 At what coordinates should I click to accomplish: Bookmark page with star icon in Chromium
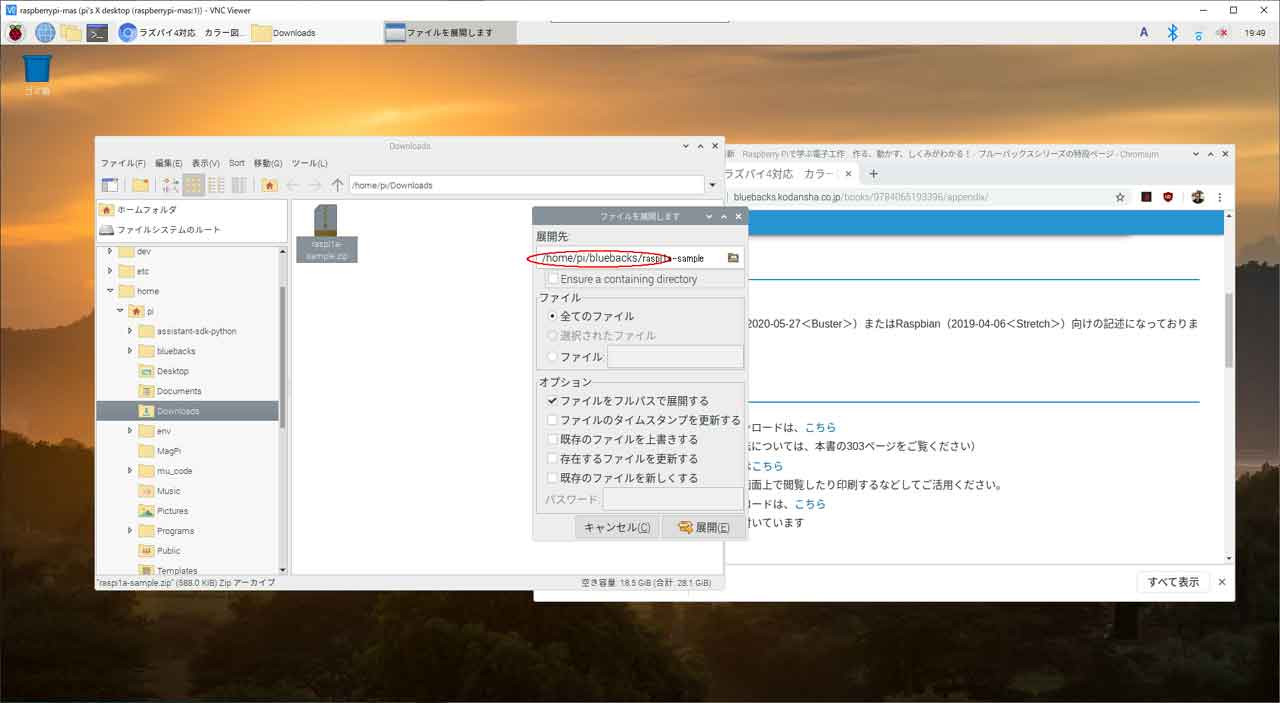[1120, 197]
